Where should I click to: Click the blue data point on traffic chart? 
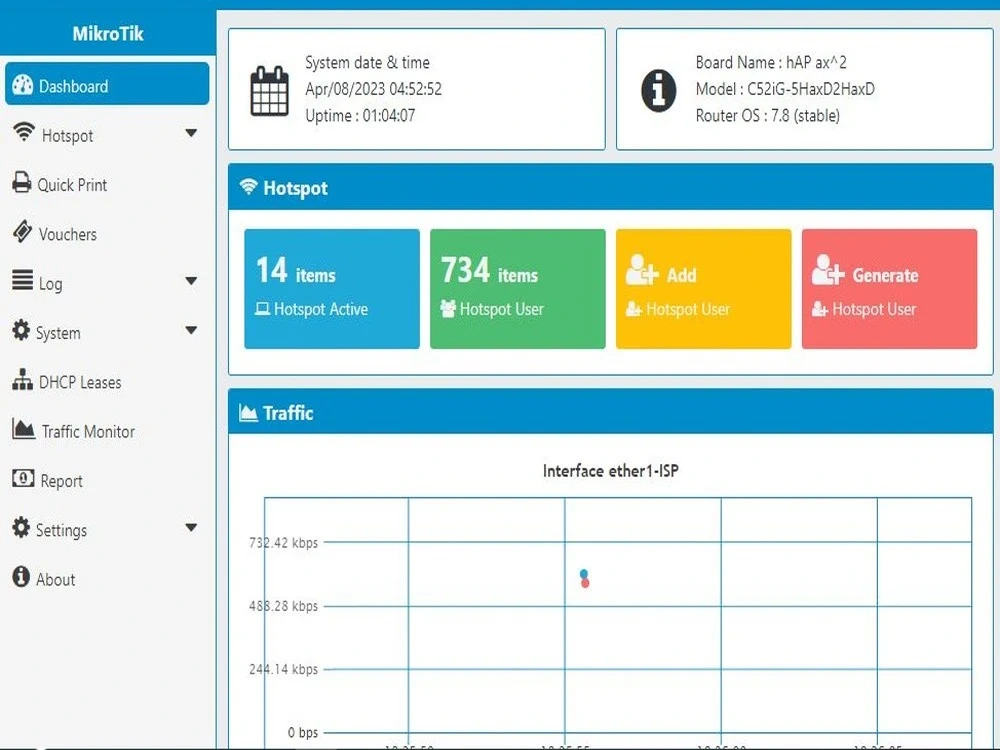[584, 574]
